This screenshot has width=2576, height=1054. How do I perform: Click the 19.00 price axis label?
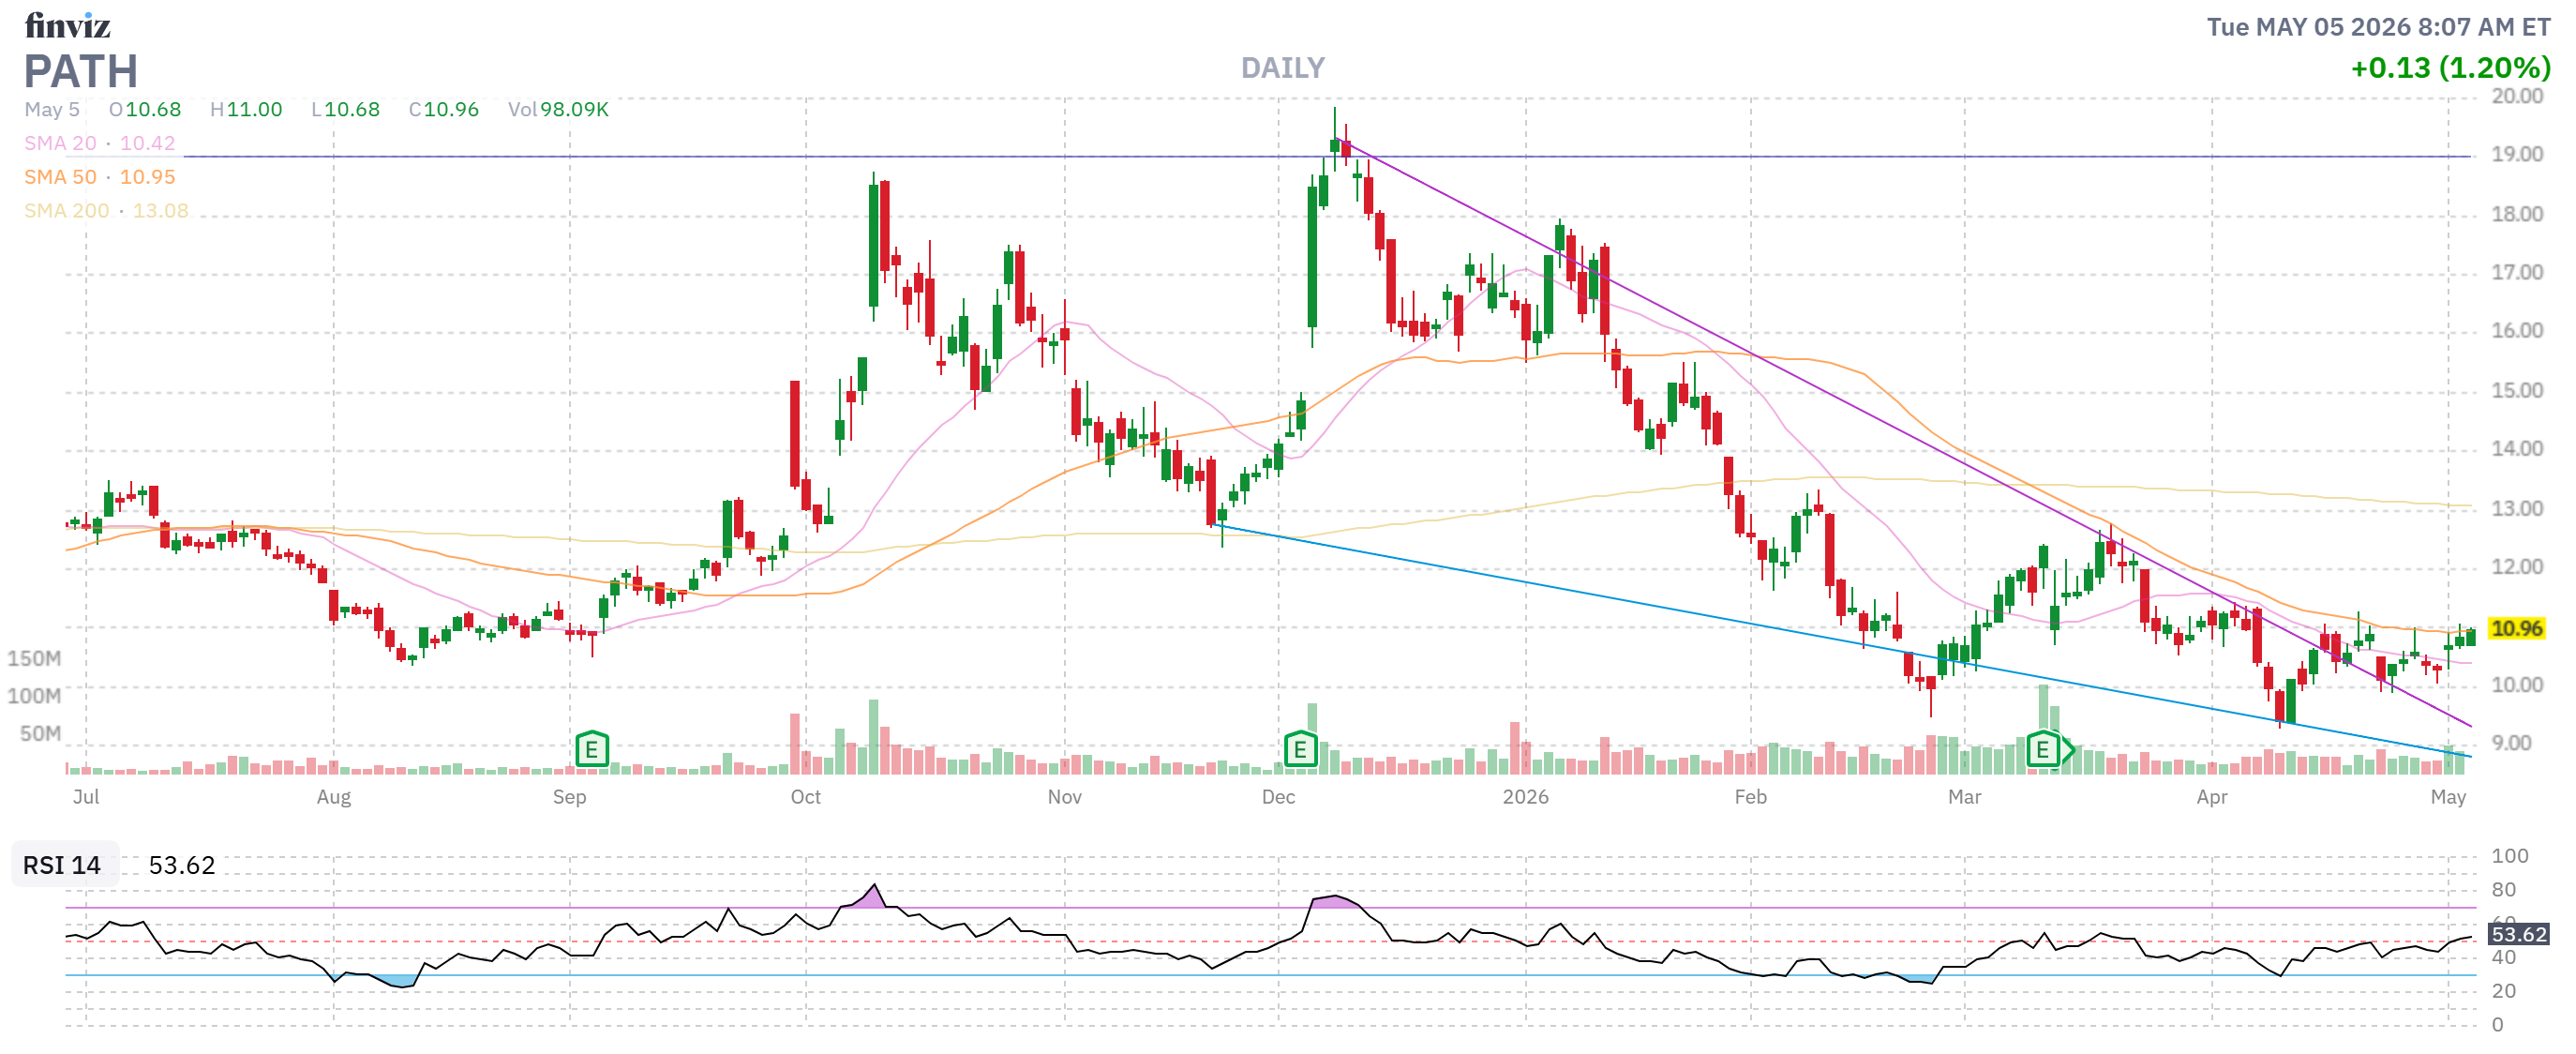coord(2517,155)
